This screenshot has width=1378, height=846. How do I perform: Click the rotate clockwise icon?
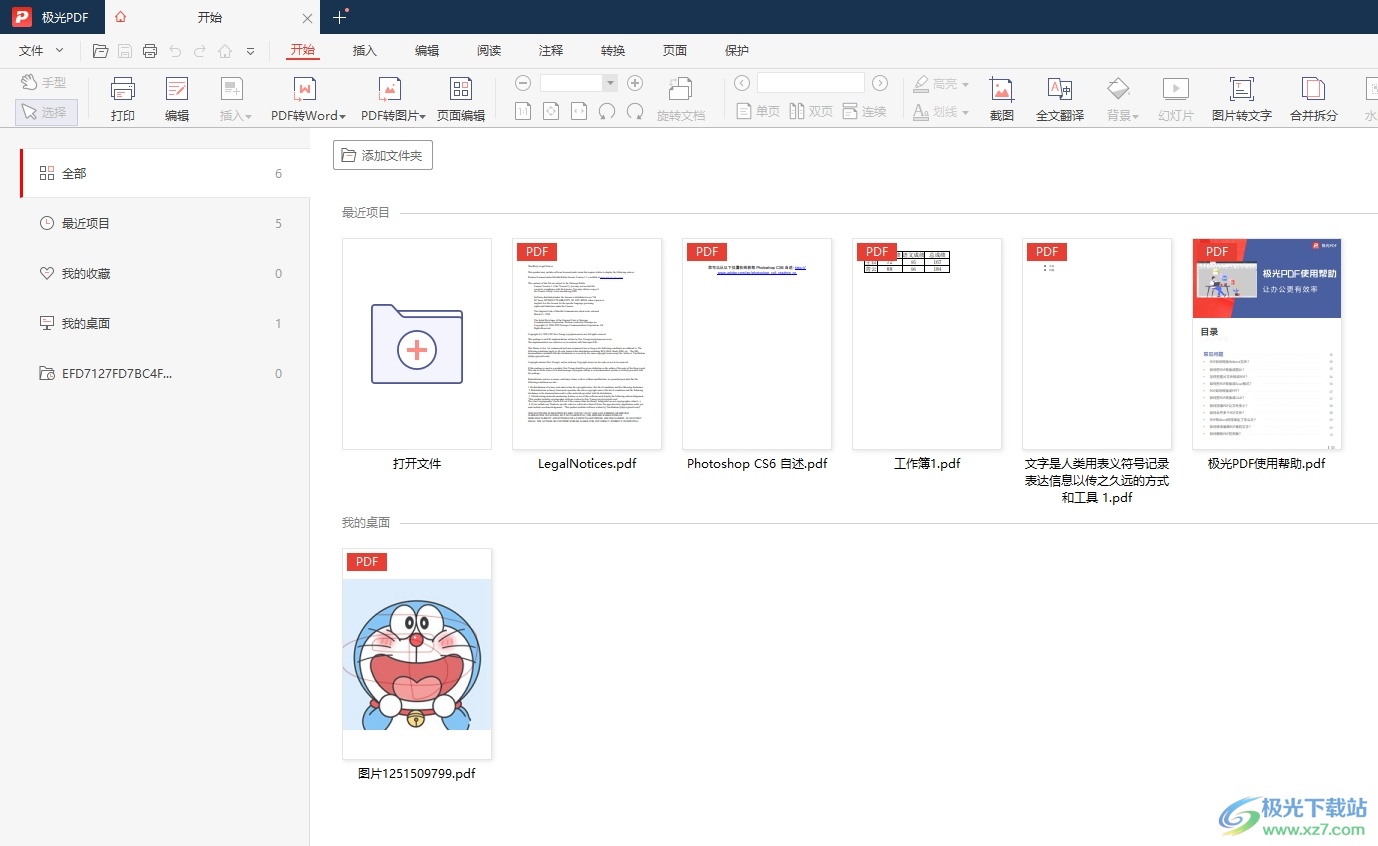[635, 111]
